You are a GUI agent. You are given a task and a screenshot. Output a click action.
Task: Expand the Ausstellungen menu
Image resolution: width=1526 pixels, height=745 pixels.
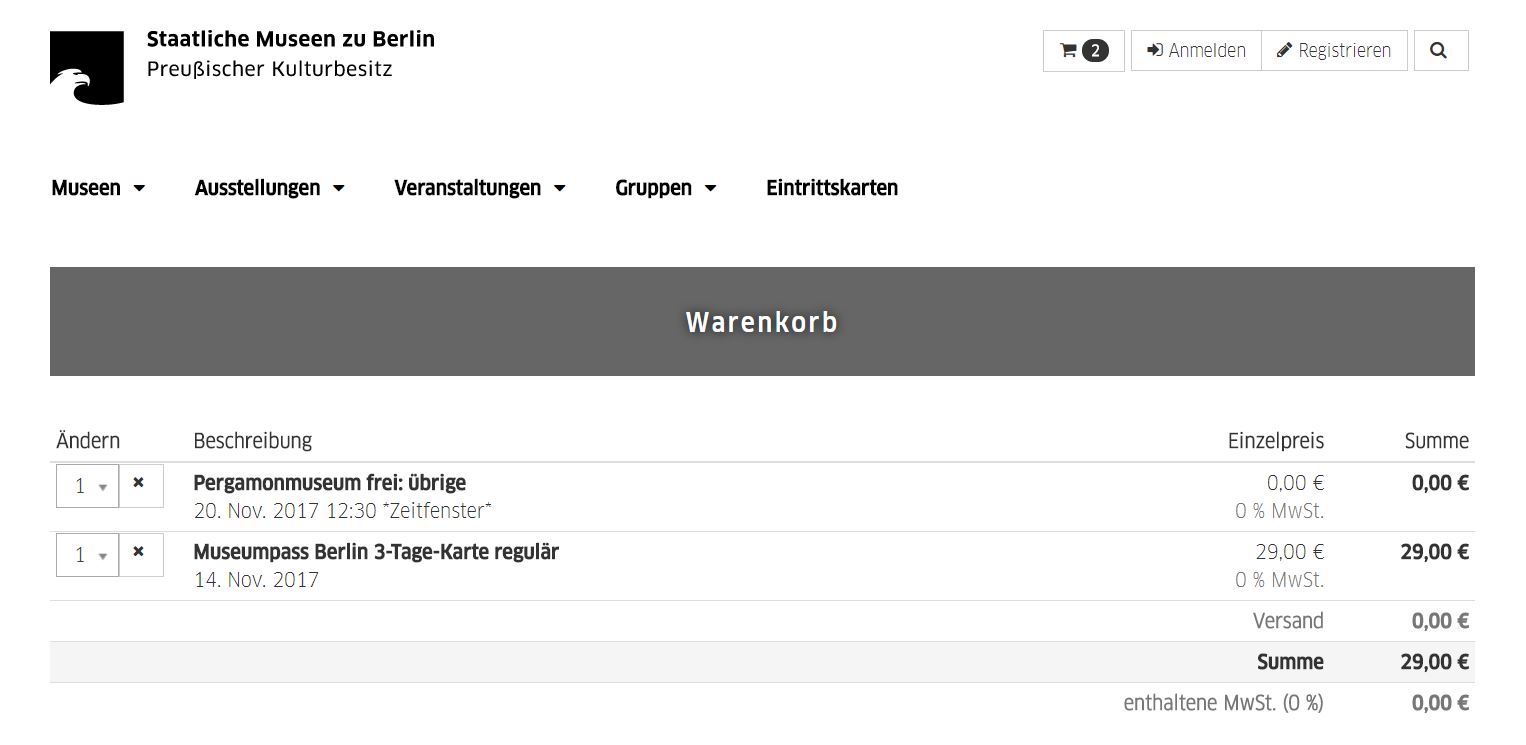coord(270,188)
